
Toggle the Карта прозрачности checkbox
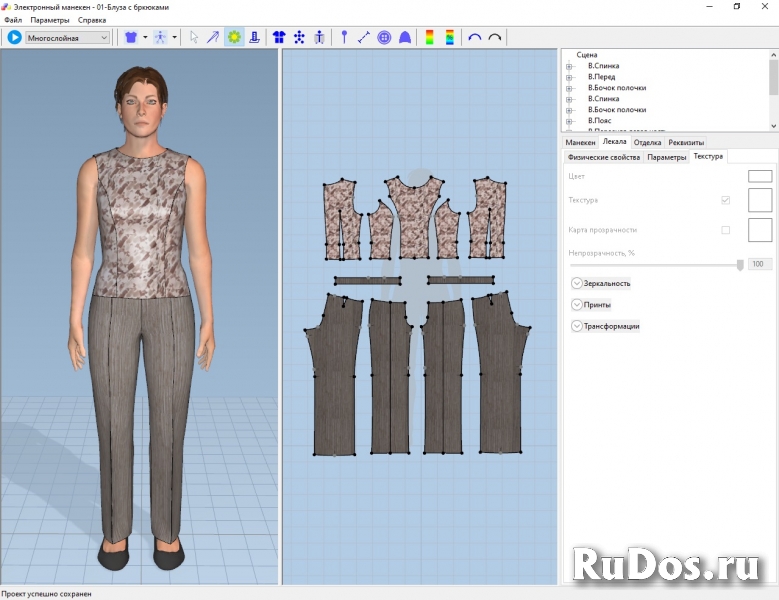(x=725, y=230)
